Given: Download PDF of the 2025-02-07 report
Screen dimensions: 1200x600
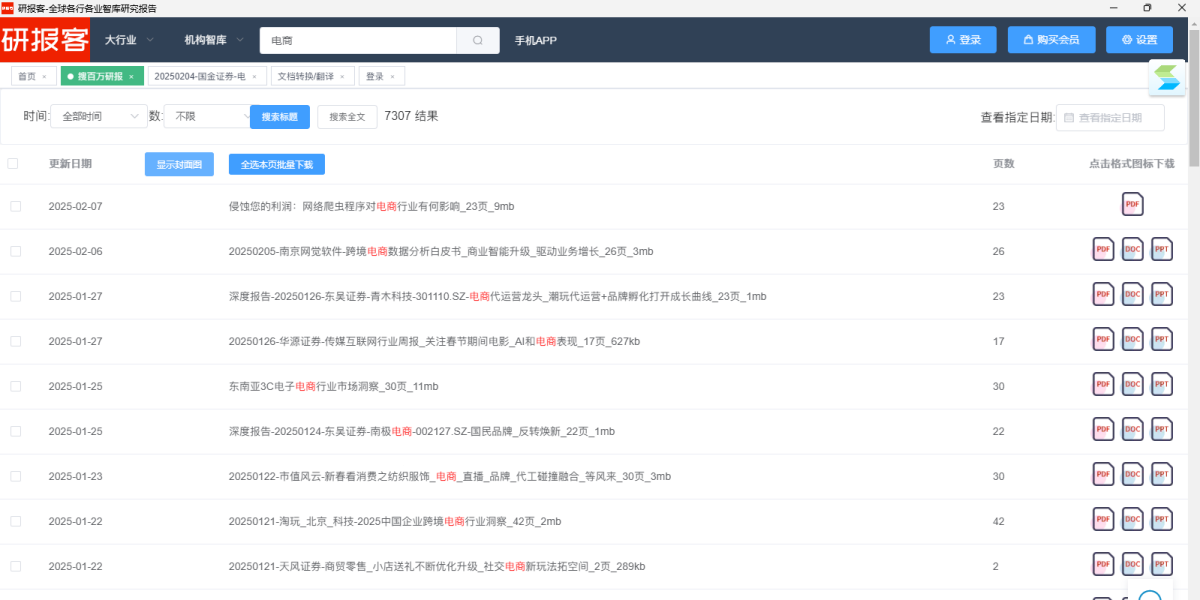Looking at the screenshot, I should 1132,205.
